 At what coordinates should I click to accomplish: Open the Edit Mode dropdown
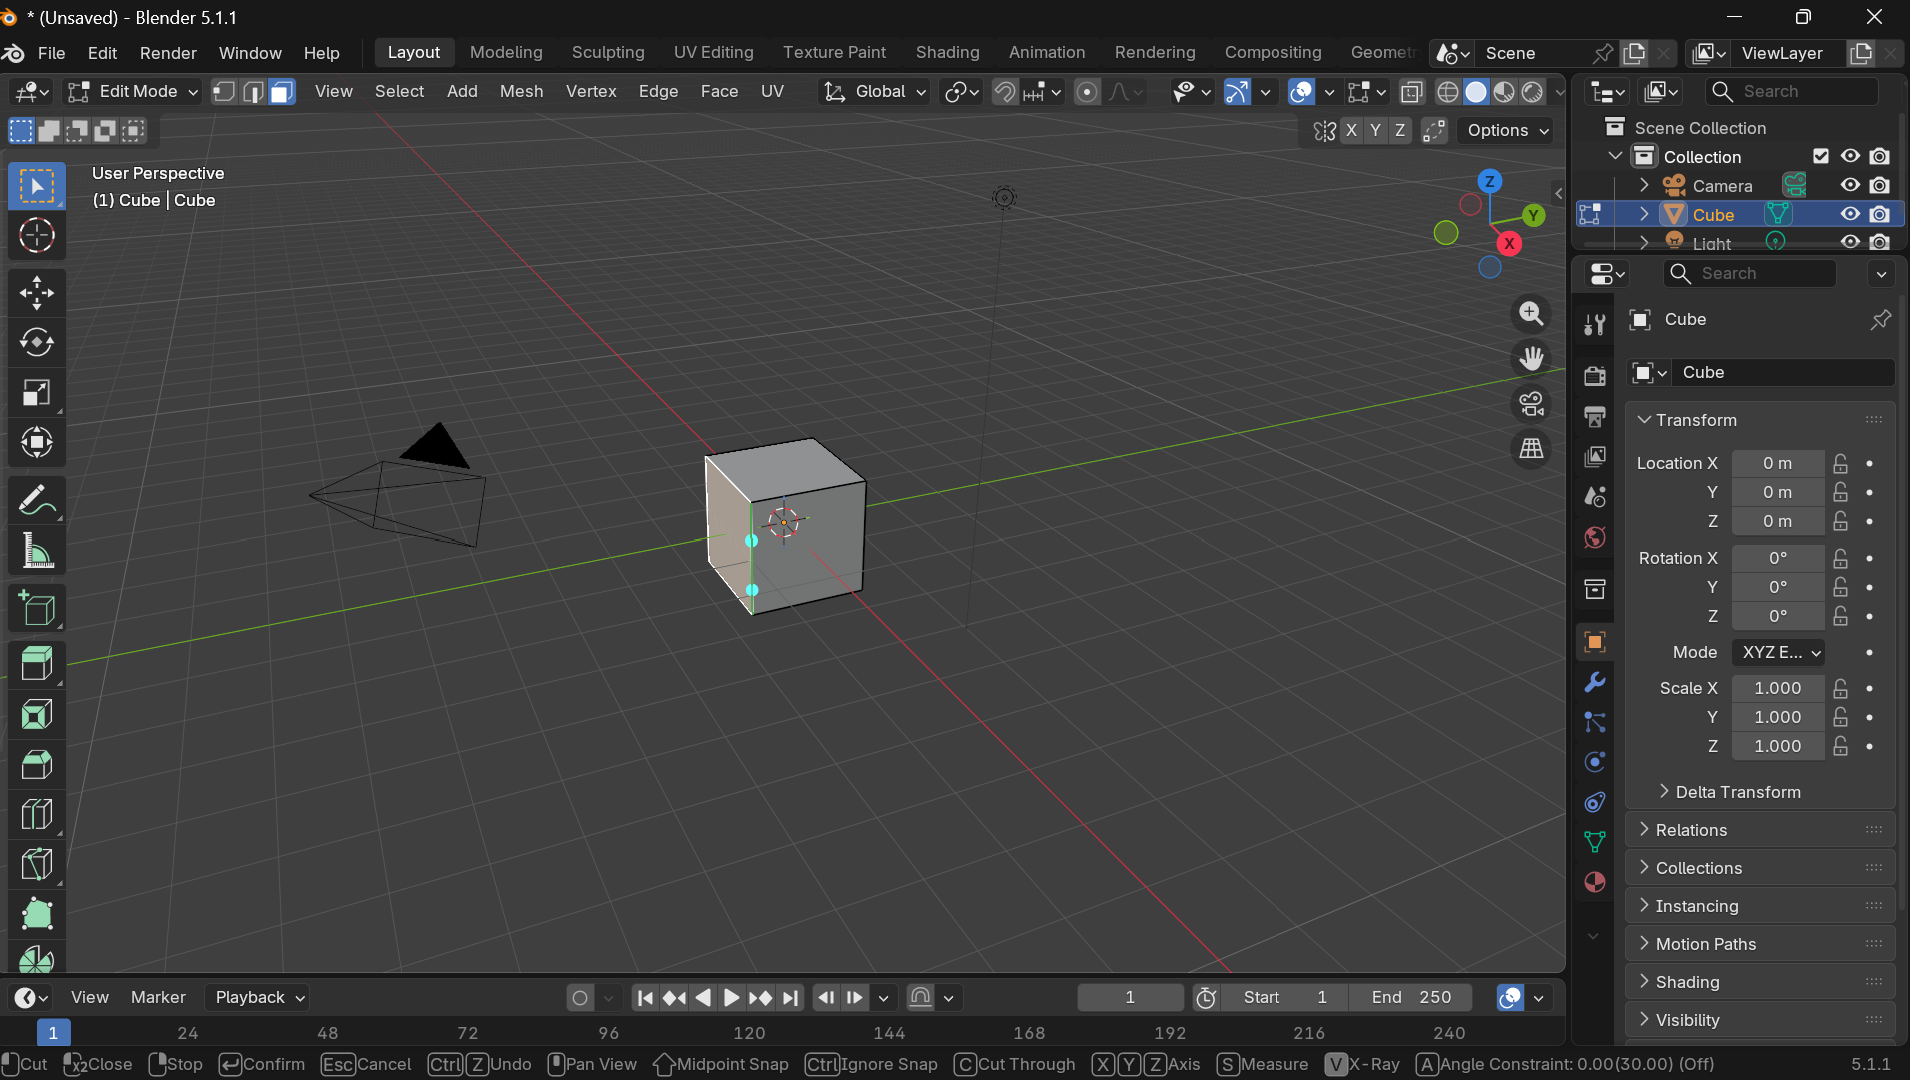[133, 92]
